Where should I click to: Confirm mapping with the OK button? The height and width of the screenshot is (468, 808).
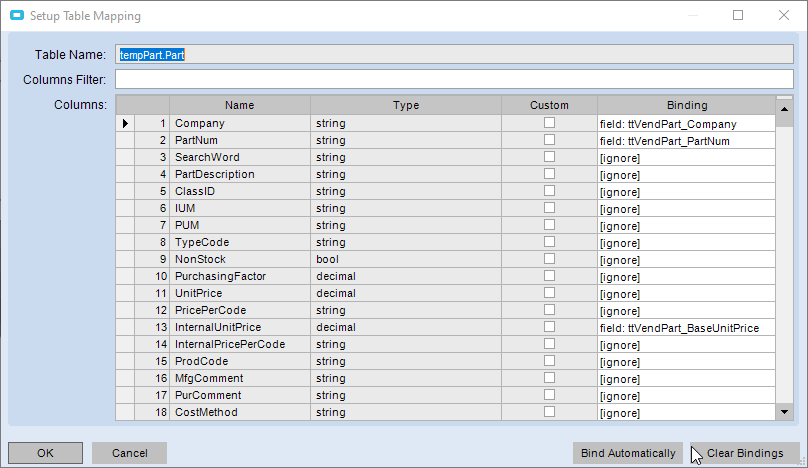pos(45,453)
